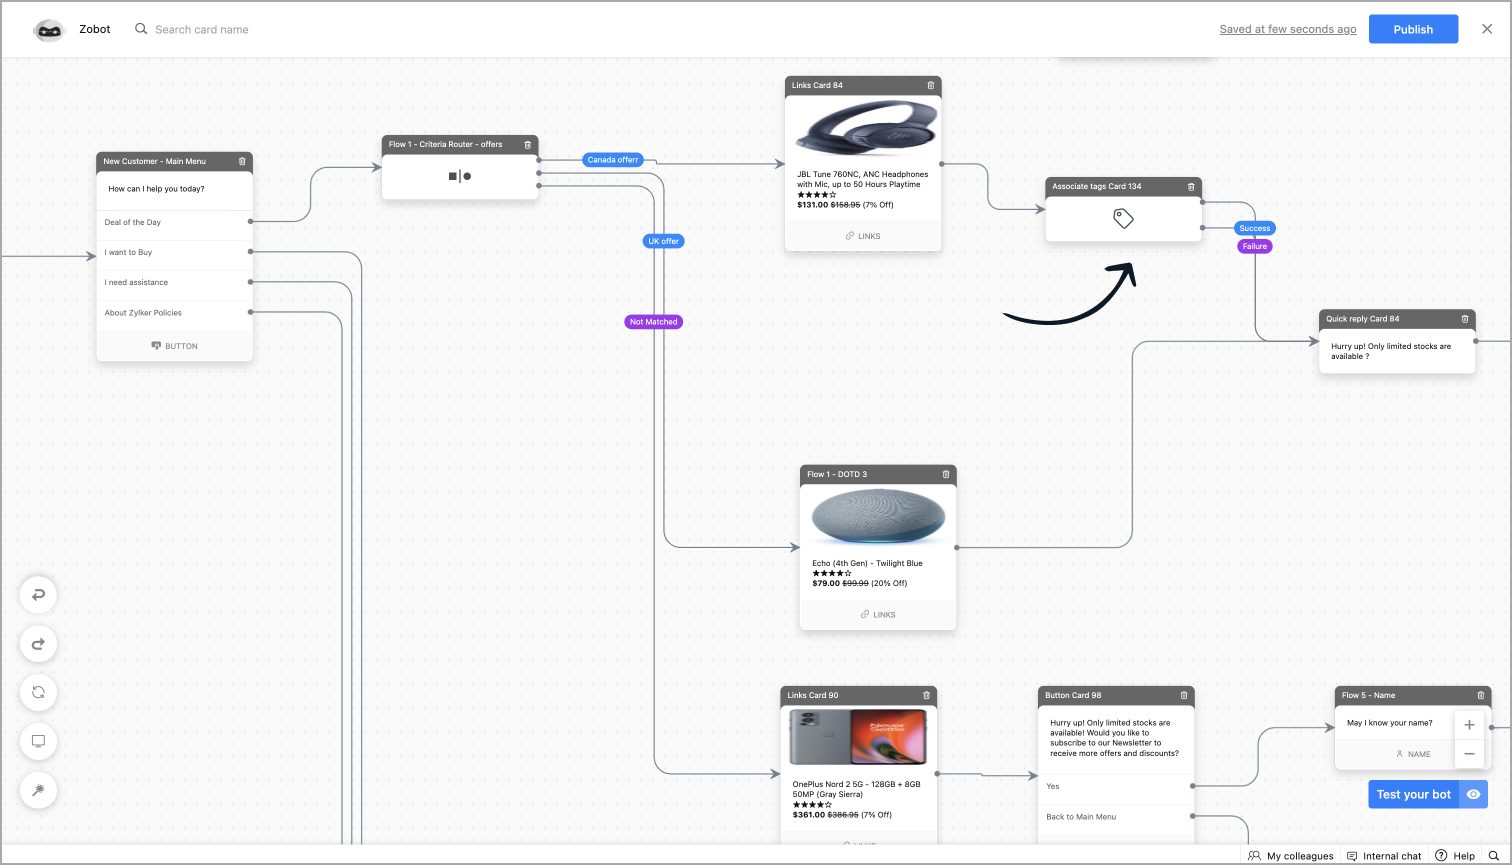Viewport: 1512px width, 865px height.
Task: Click the About Zylker Policies option
Action: 174,312
